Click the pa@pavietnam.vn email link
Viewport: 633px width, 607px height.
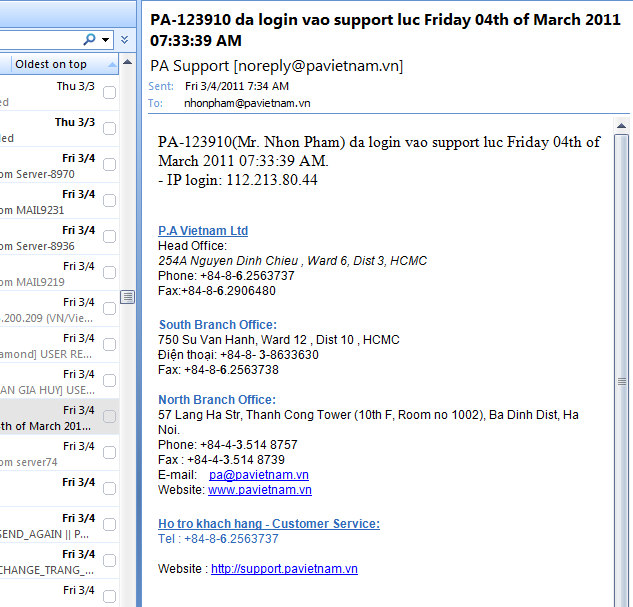click(259, 475)
